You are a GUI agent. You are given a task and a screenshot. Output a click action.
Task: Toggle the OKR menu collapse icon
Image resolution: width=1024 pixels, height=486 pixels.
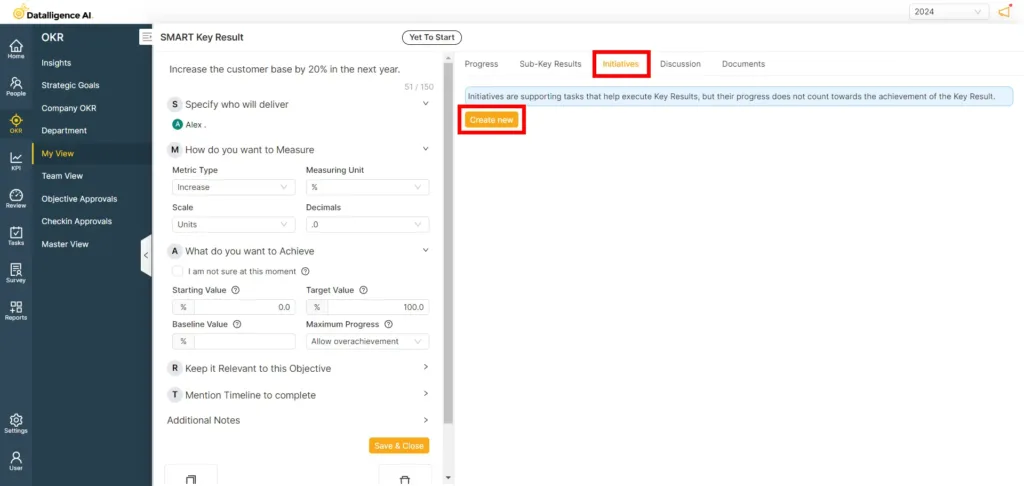pyautogui.click(x=146, y=37)
